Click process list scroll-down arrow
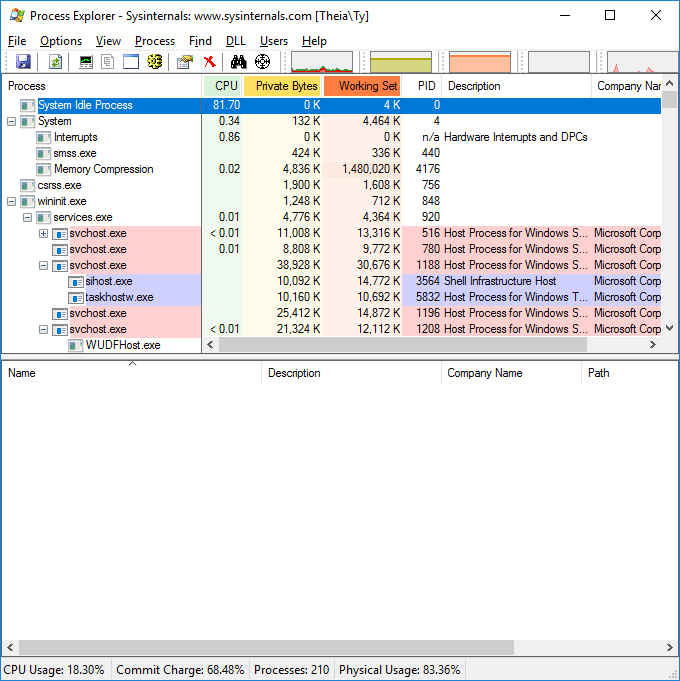Screen dimensions: 680x681 coord(670,328)
